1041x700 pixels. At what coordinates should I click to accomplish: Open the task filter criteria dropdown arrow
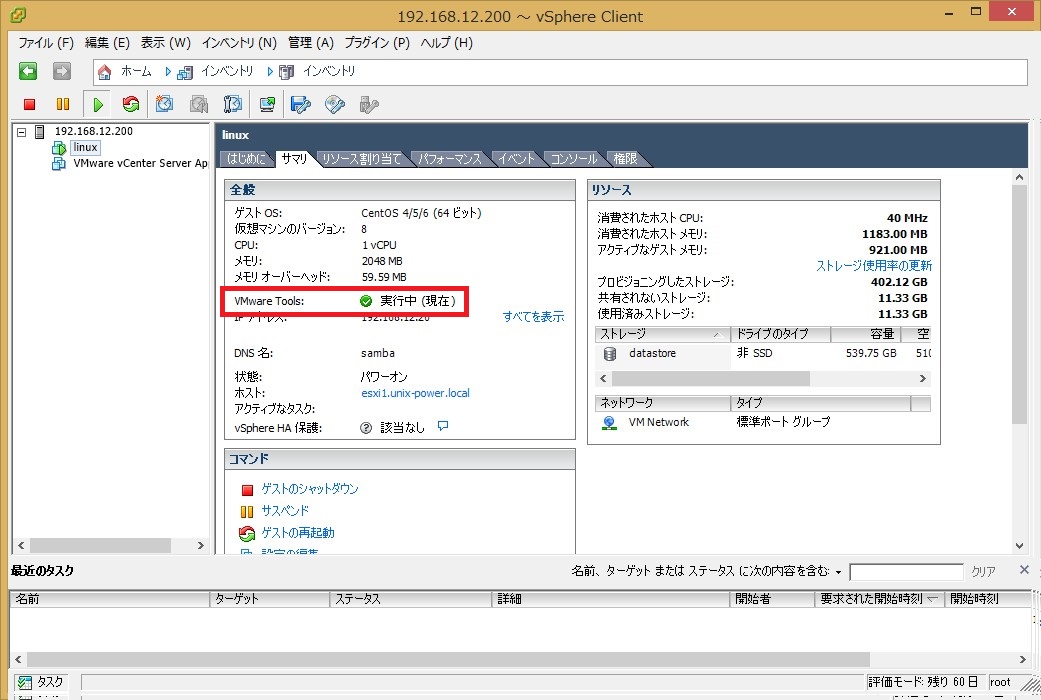click(x=839, y=572)
